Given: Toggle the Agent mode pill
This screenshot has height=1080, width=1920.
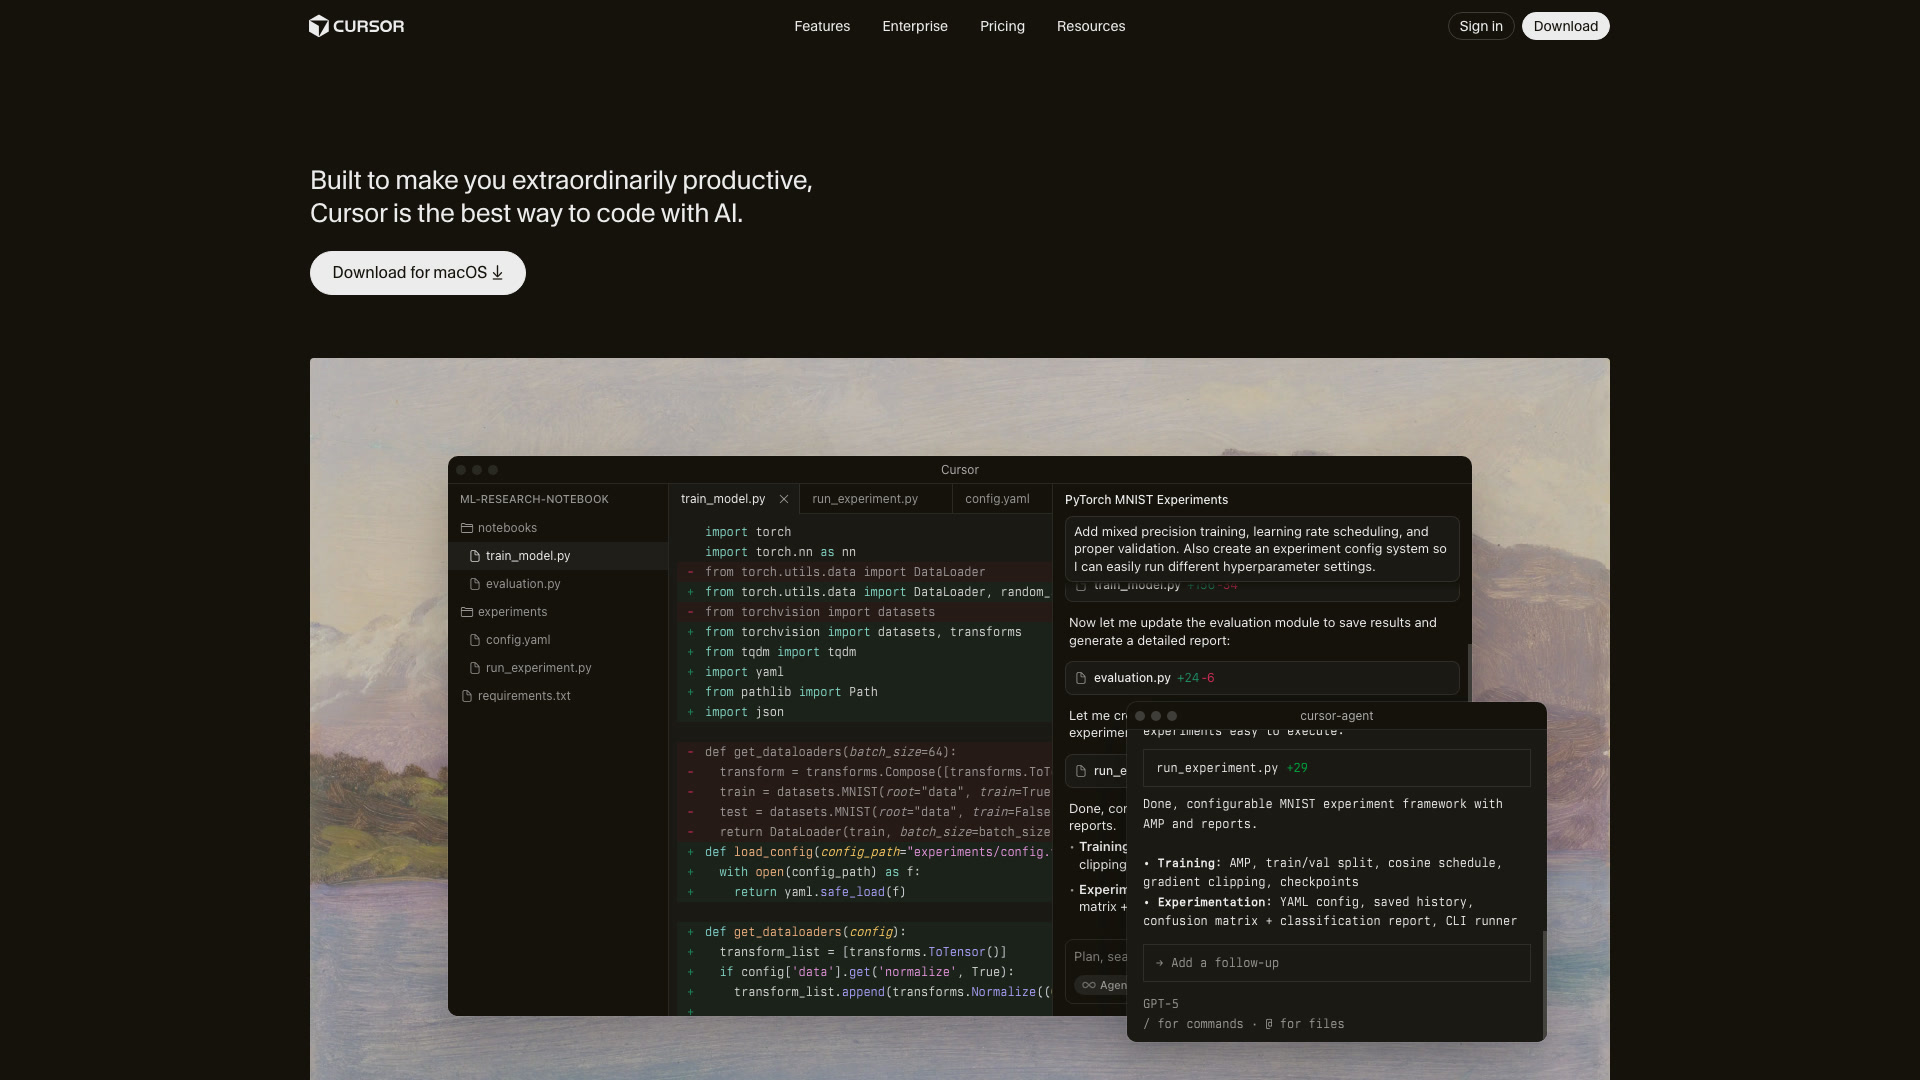Looking at the screenshot, I should pyautogui.click(x=1103, y=985).
